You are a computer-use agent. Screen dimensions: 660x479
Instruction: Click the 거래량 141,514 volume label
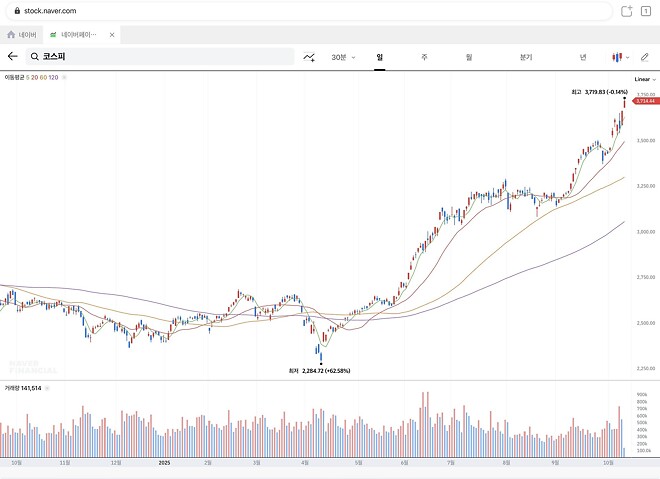(x=23, y=388)
